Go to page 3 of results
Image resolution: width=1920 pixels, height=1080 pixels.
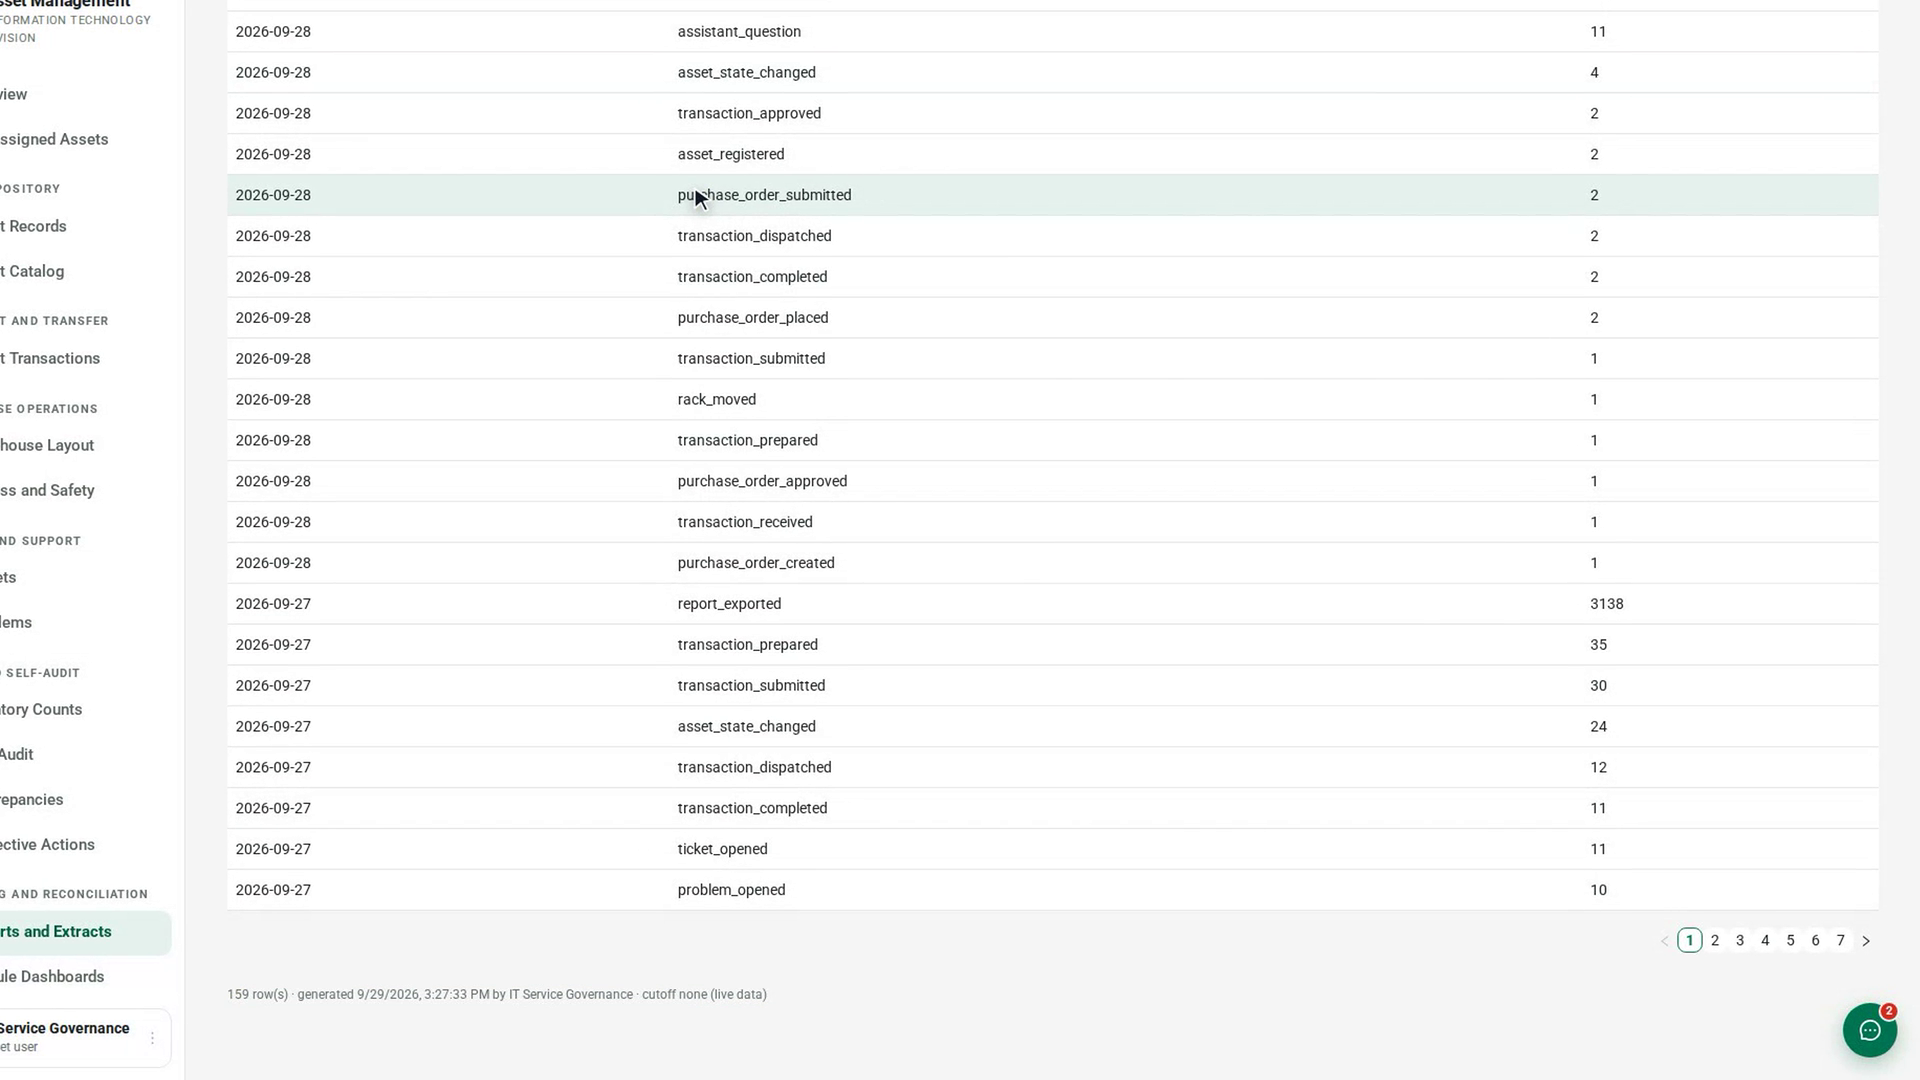tap(1740, 941)
